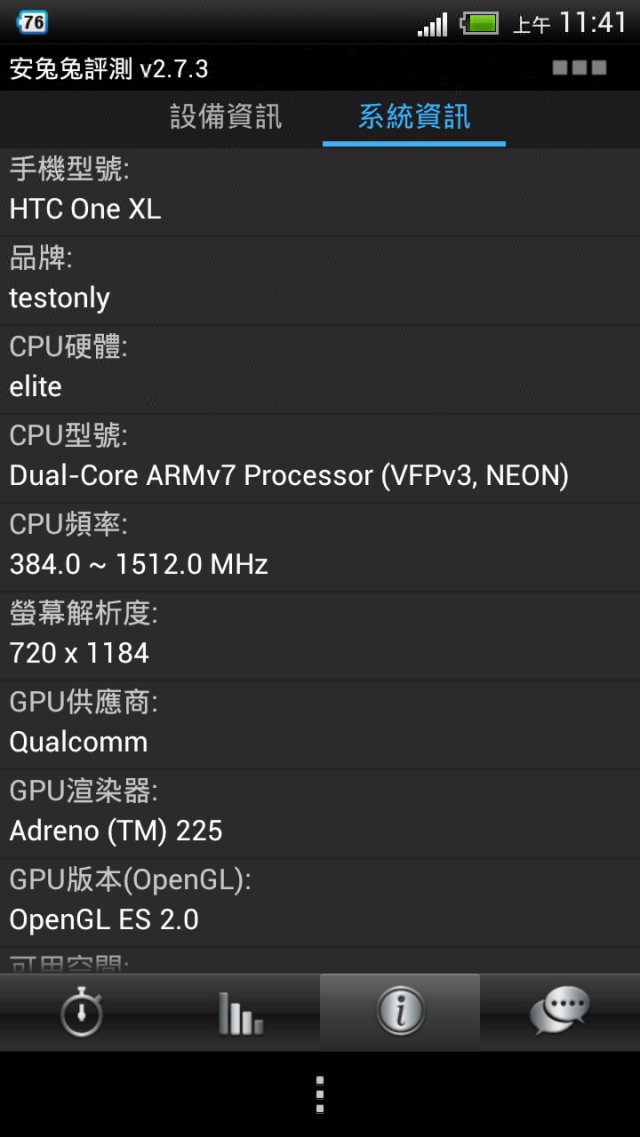Tap the 安兔兔評測 v2.7.3 title
Screen dimensions: 640x1138
click(109, 69)
